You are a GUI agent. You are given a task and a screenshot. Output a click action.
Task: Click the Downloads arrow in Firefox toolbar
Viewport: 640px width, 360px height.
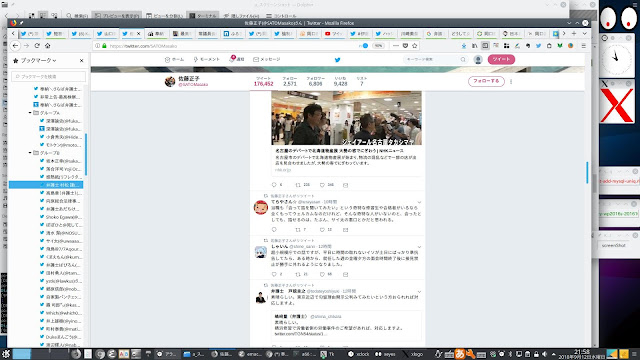464,46
